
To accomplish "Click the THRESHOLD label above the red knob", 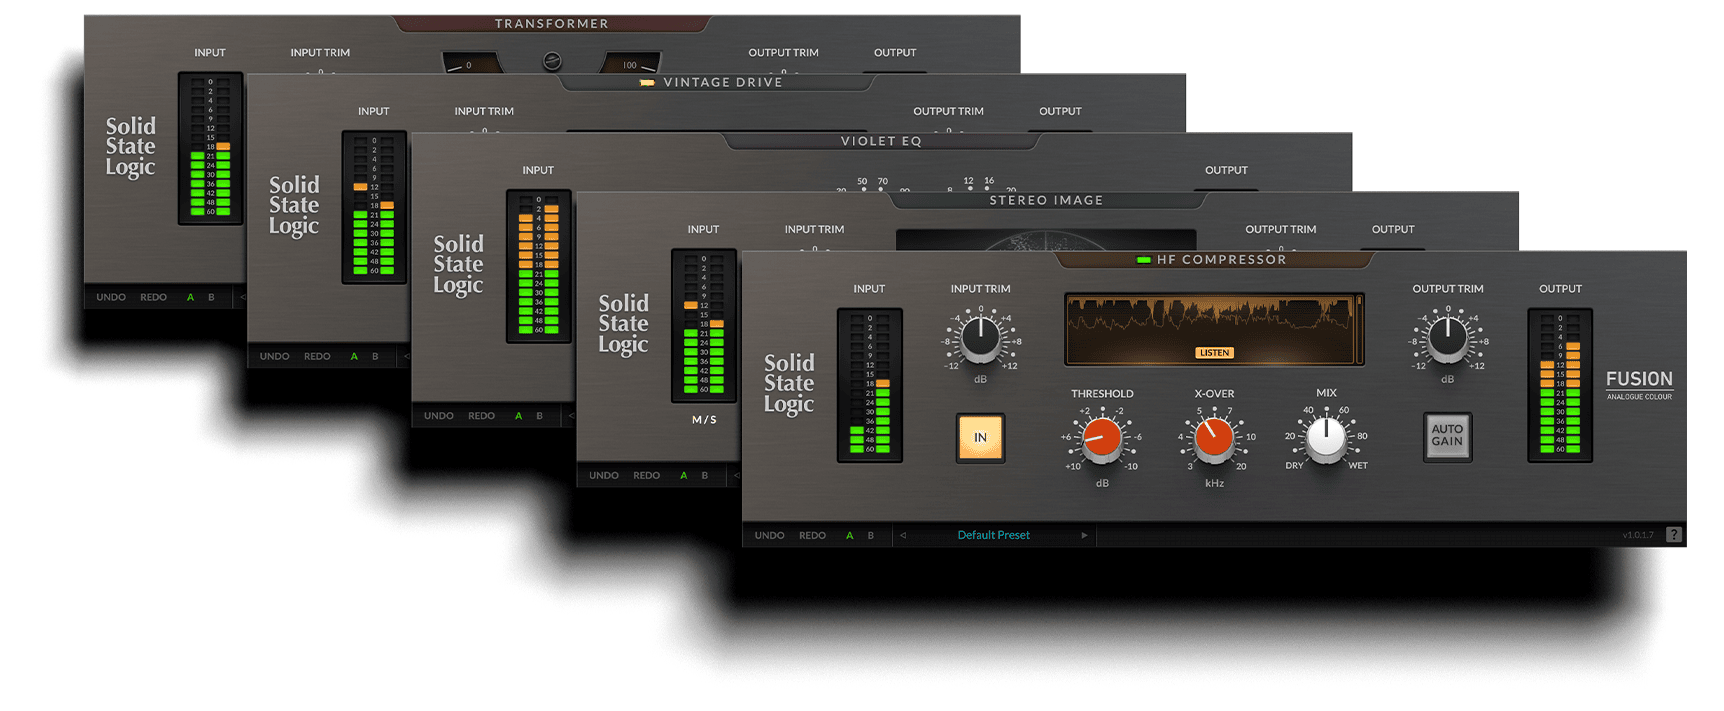I will coord(1102,394).
